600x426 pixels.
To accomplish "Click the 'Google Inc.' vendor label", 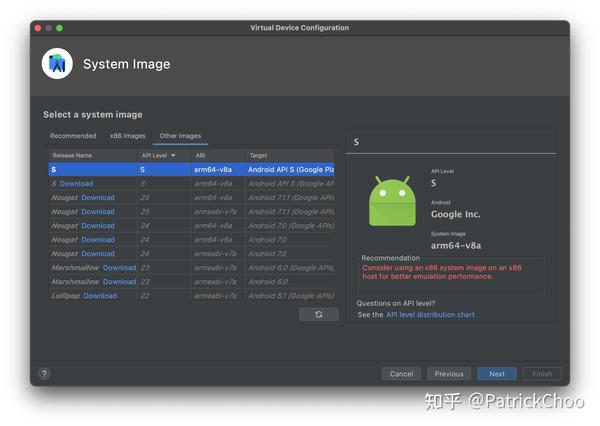I will tap(455, 214).
